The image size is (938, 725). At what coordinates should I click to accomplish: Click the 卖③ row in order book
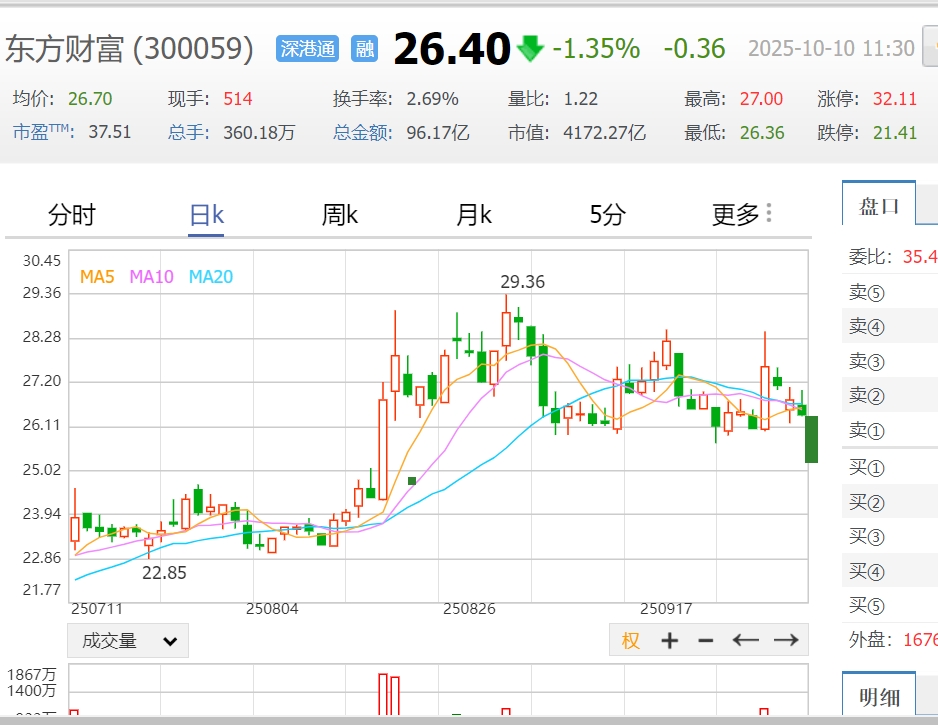890,361
